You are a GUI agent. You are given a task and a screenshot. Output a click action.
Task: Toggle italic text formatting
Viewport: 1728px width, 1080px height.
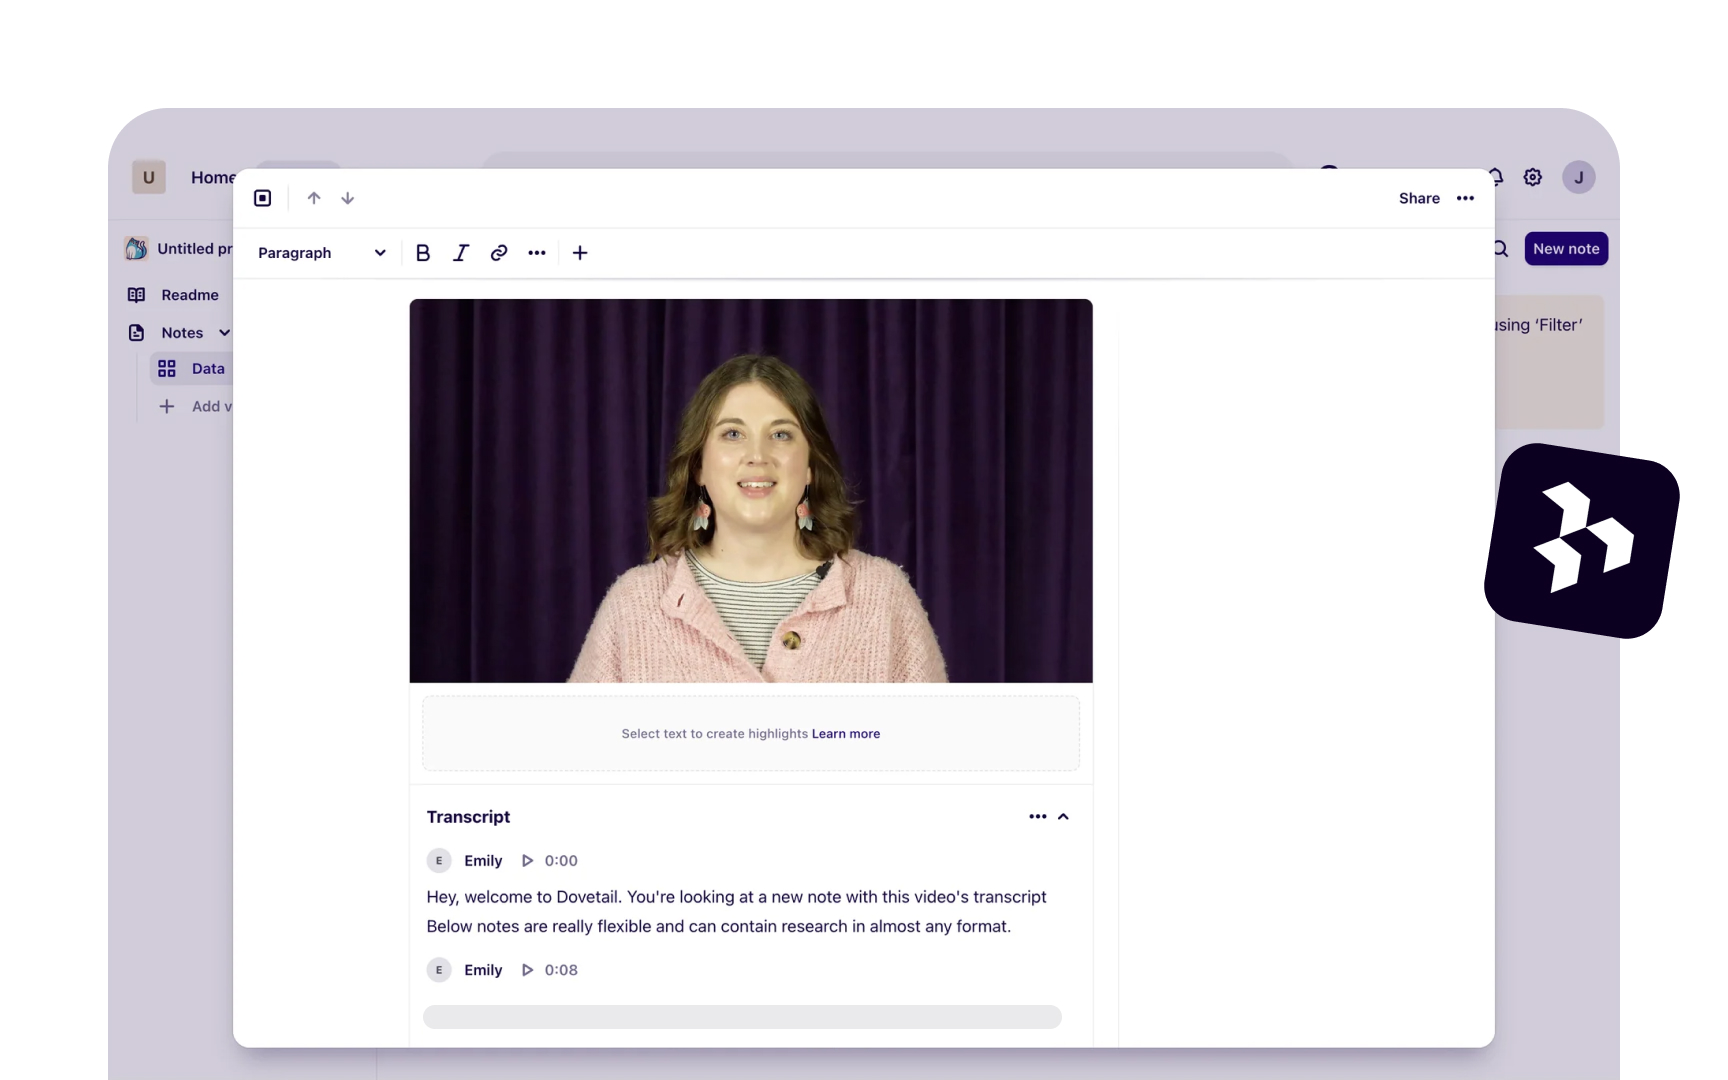tap(460, 252)
